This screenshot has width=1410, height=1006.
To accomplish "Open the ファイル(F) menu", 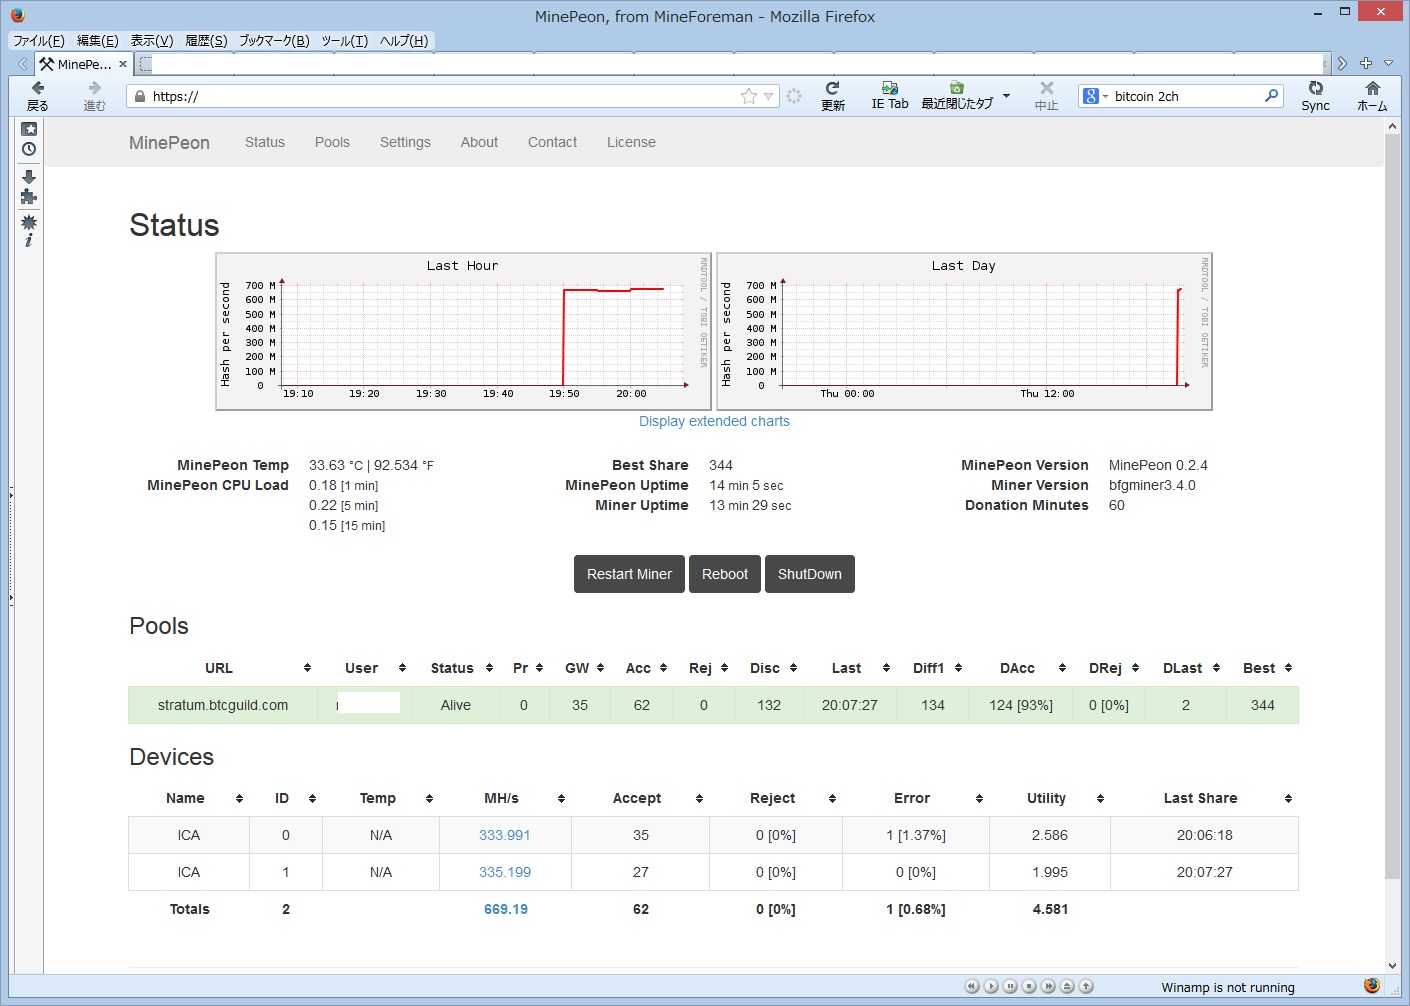I will coord(39,41).
